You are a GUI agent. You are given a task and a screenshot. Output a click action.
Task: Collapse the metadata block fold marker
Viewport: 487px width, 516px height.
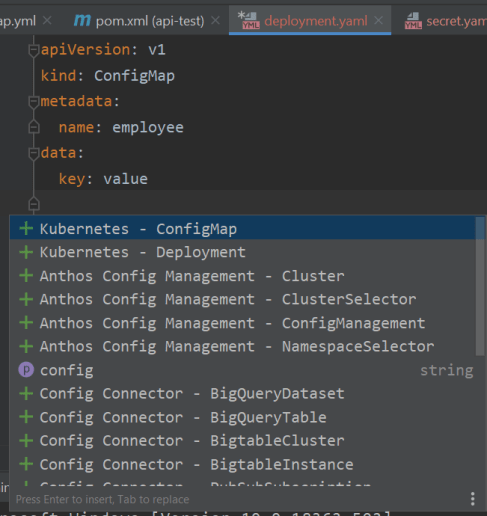click(34, 102)
